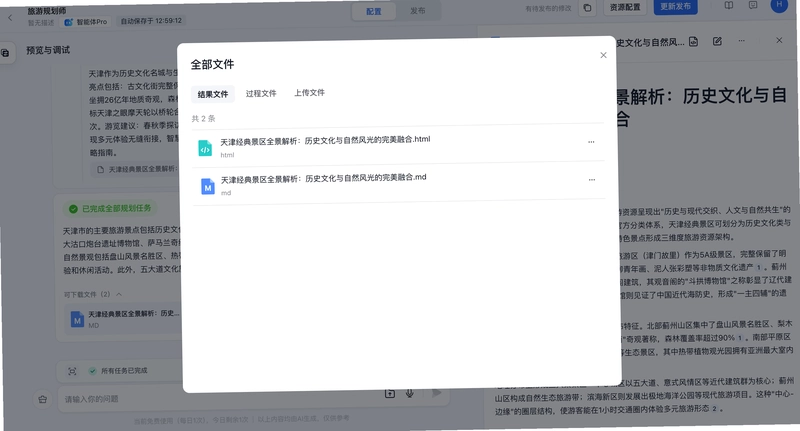Click the 所有任务已完成 status text

[x=124, y=371]
